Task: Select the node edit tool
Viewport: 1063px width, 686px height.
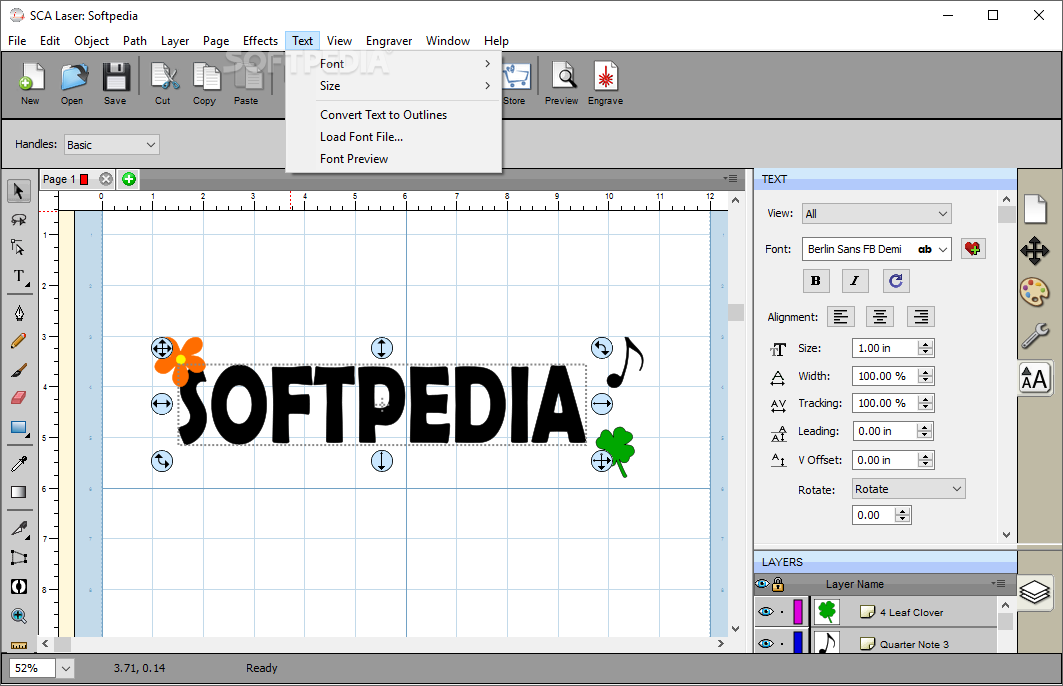Action: tap(19, 247)
